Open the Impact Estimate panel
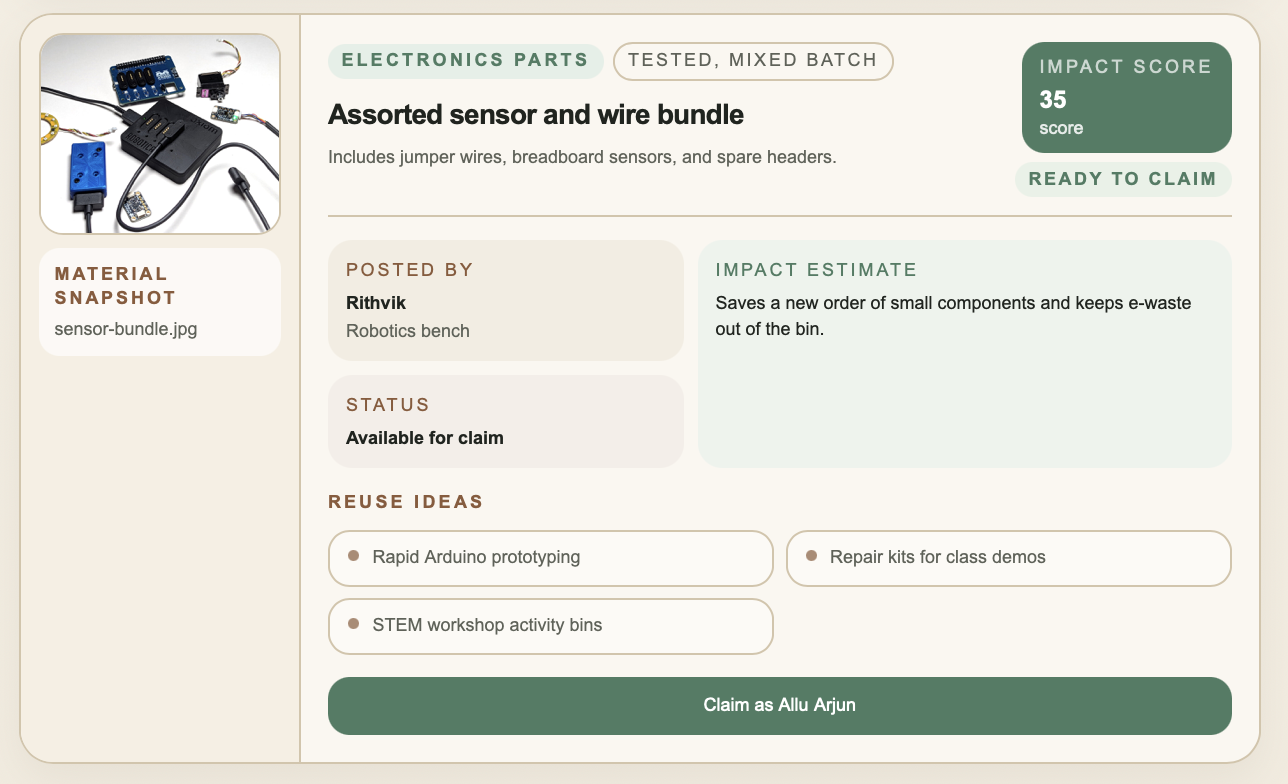 pos(964,354)
